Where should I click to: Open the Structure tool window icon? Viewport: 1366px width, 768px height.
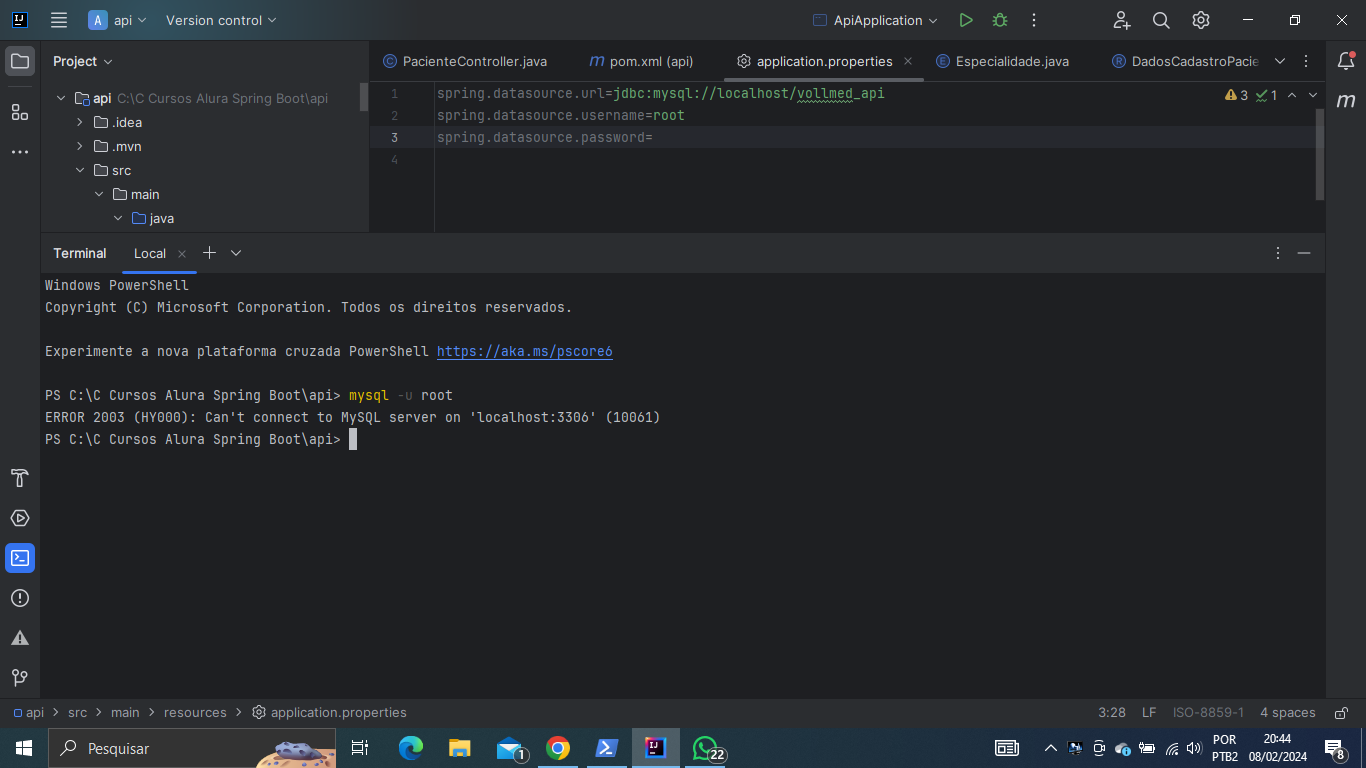coord(20,112)
